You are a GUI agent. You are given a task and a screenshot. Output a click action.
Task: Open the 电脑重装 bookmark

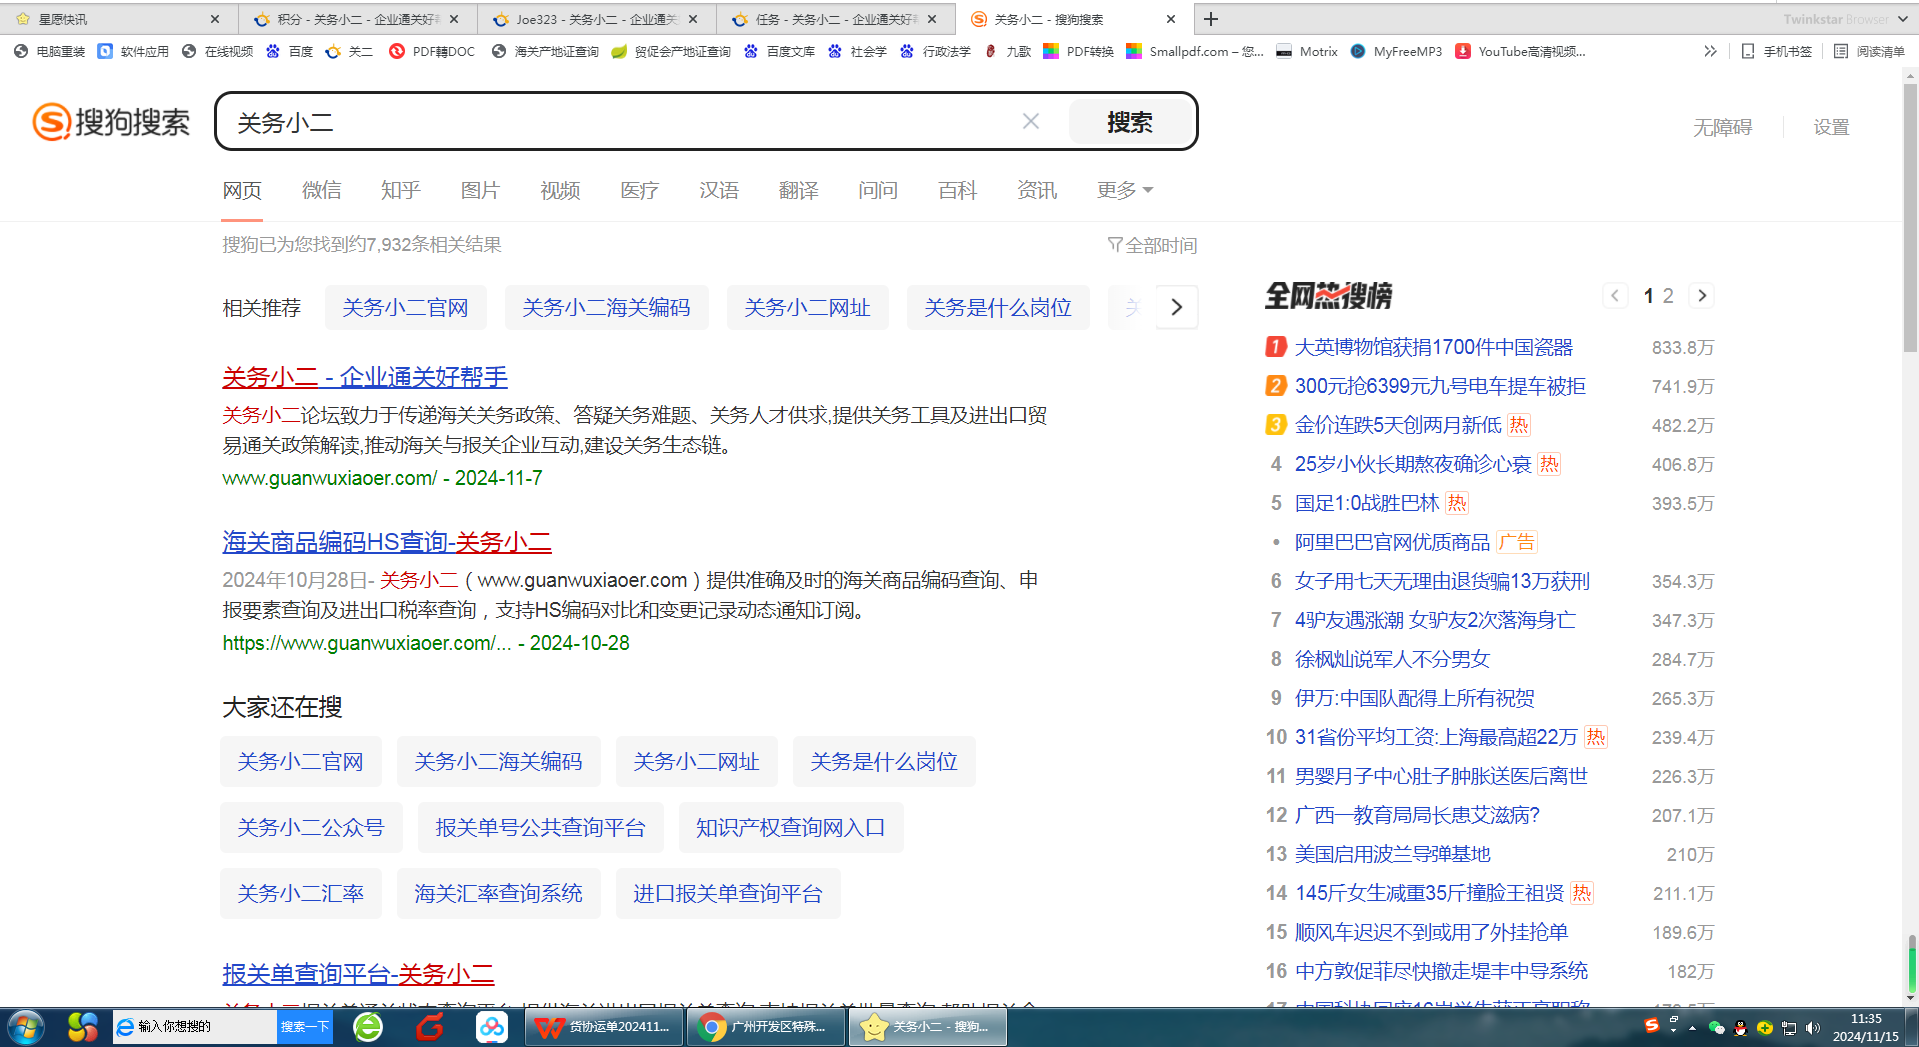tap(50, 51)
